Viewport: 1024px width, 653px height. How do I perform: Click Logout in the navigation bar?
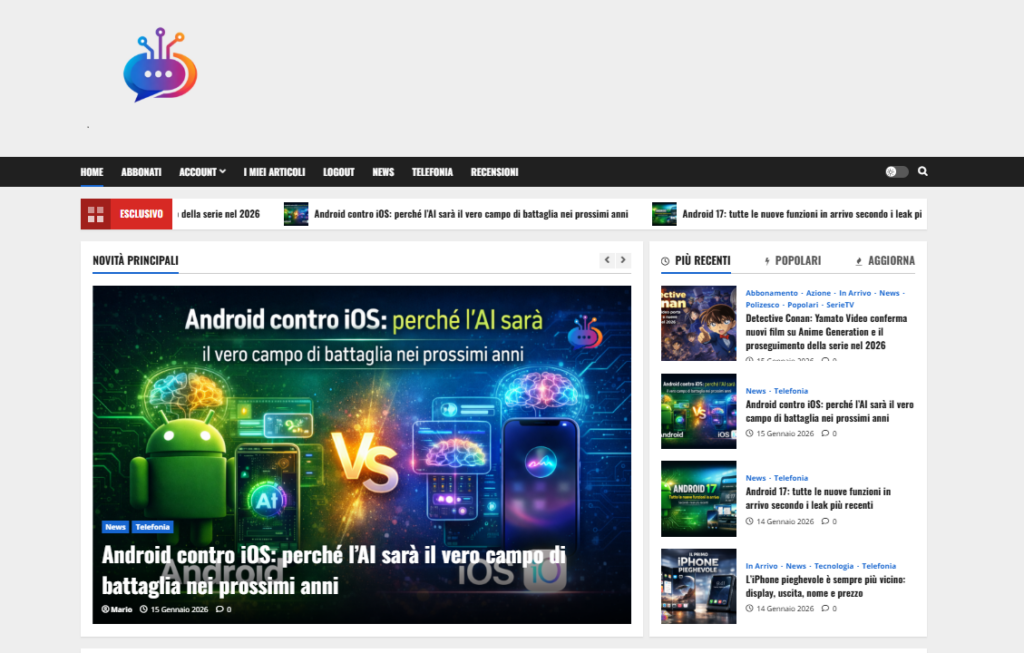(x=338, y=172)
